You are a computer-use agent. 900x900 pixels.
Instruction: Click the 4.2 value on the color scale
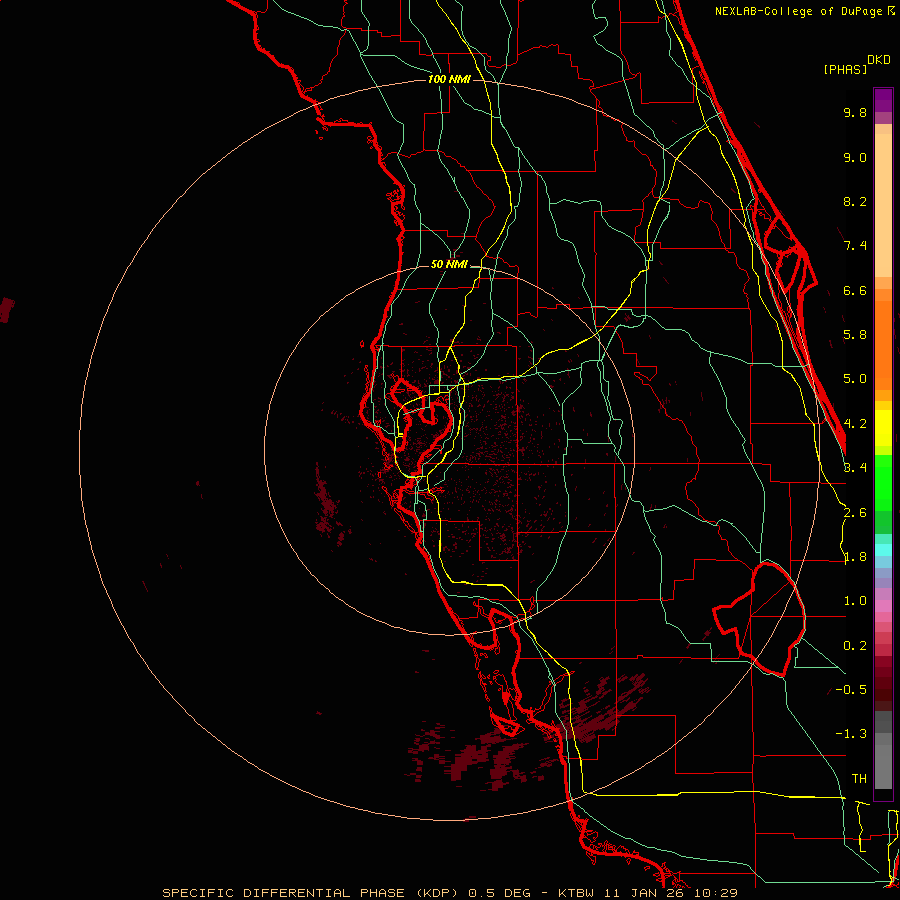855,424
